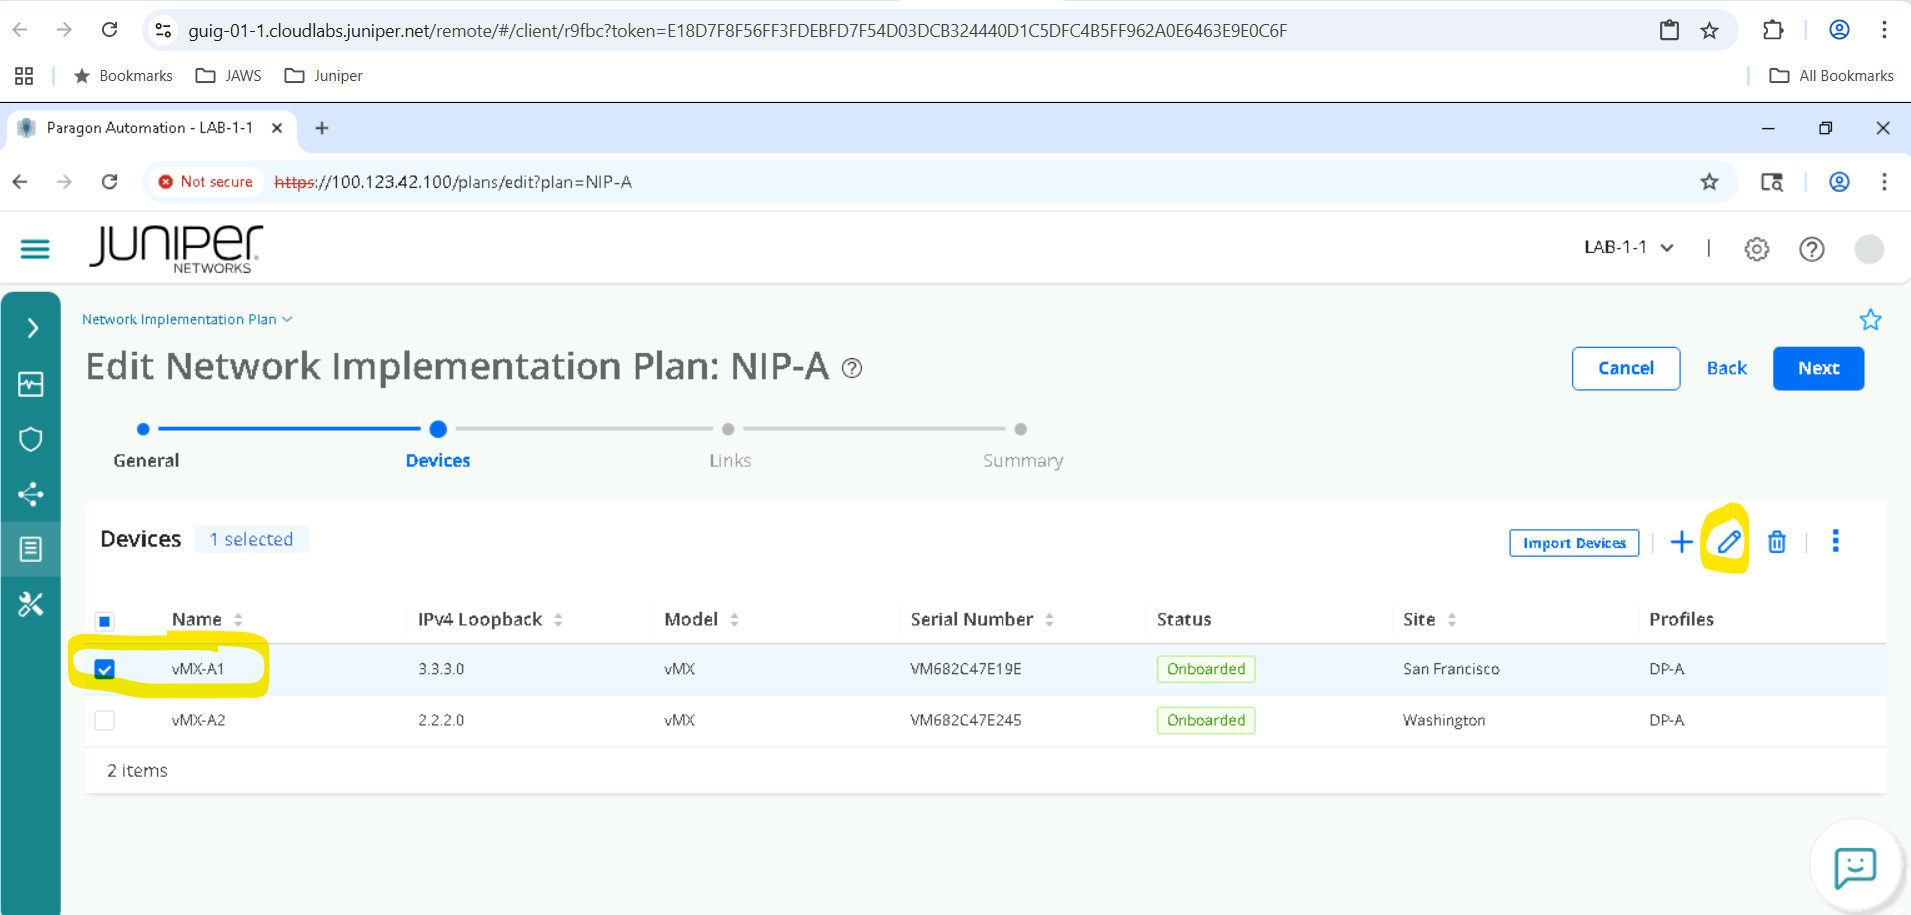Open the three-dot more options menu
The height and width of the screenshot is (915, 1911).
[x=1835, y=541]
